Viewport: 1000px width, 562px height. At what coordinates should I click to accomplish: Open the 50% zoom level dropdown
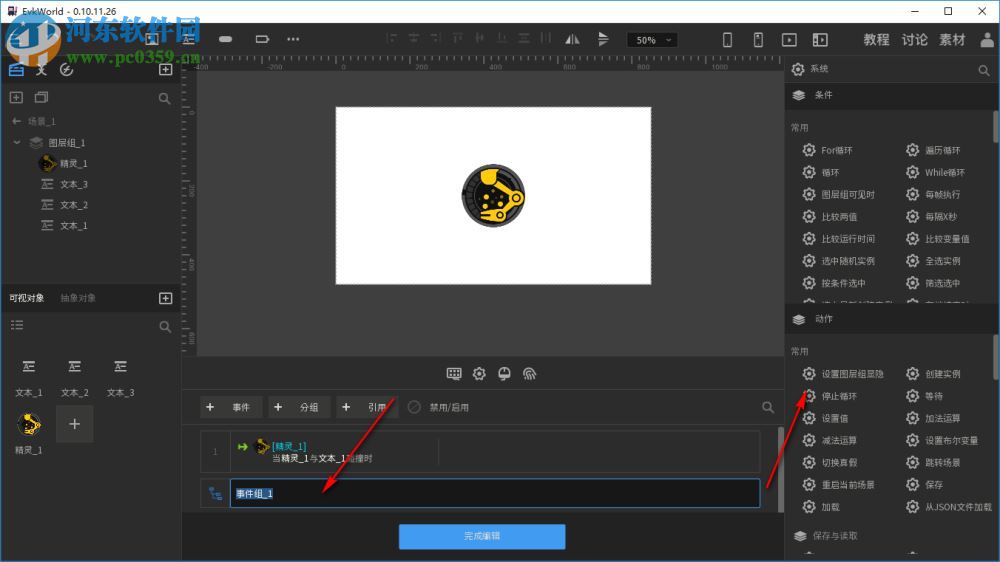click(652, 40)
